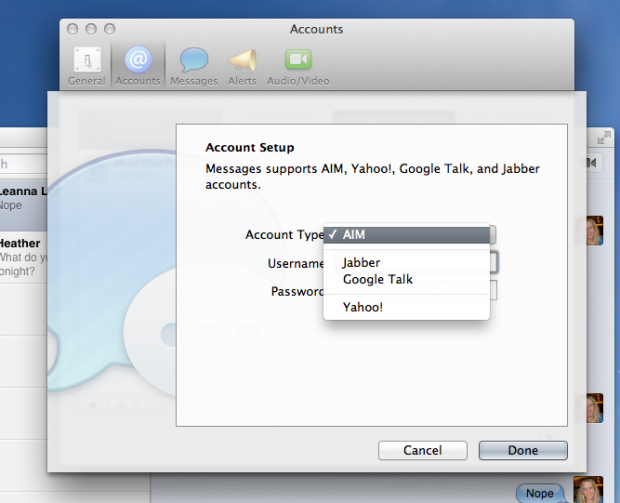Viewport: 620px width, 503px height.
Task: Zoom the Accounts window
Action: tap(110, 29)
